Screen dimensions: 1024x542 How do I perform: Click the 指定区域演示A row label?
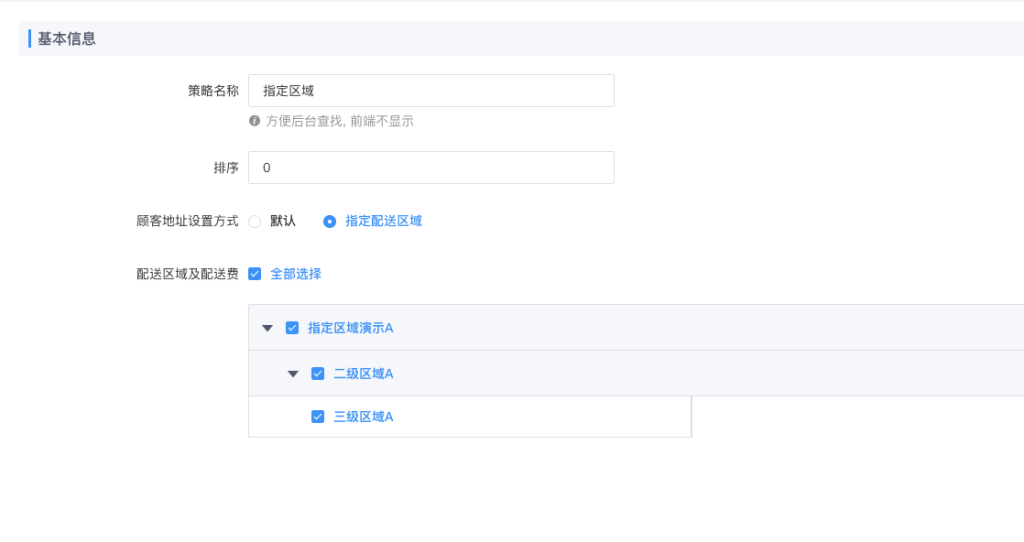350,328
